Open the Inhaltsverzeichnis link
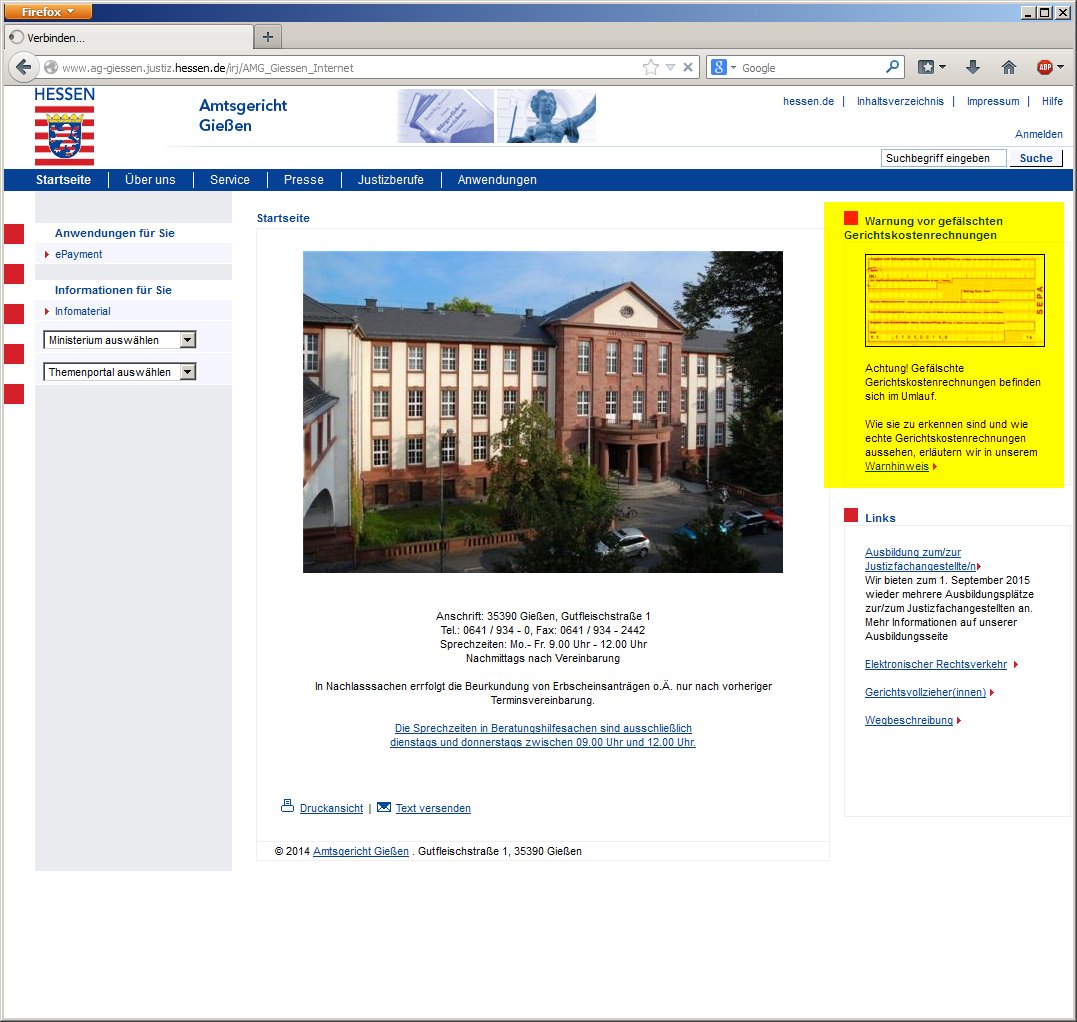1077x1022 pixels. 900,101
